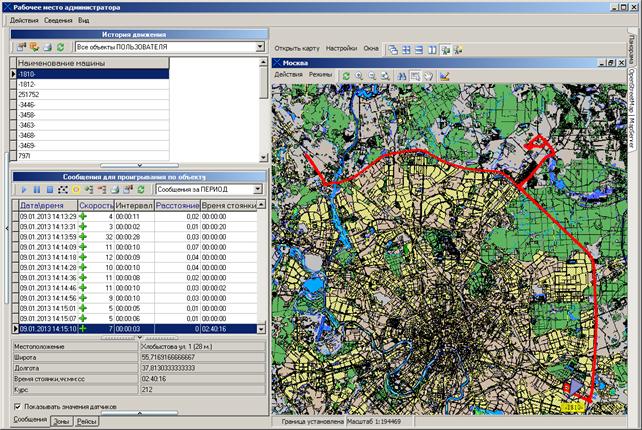Open the binoculars search tool
642x430 pixels.
(402, 76)
